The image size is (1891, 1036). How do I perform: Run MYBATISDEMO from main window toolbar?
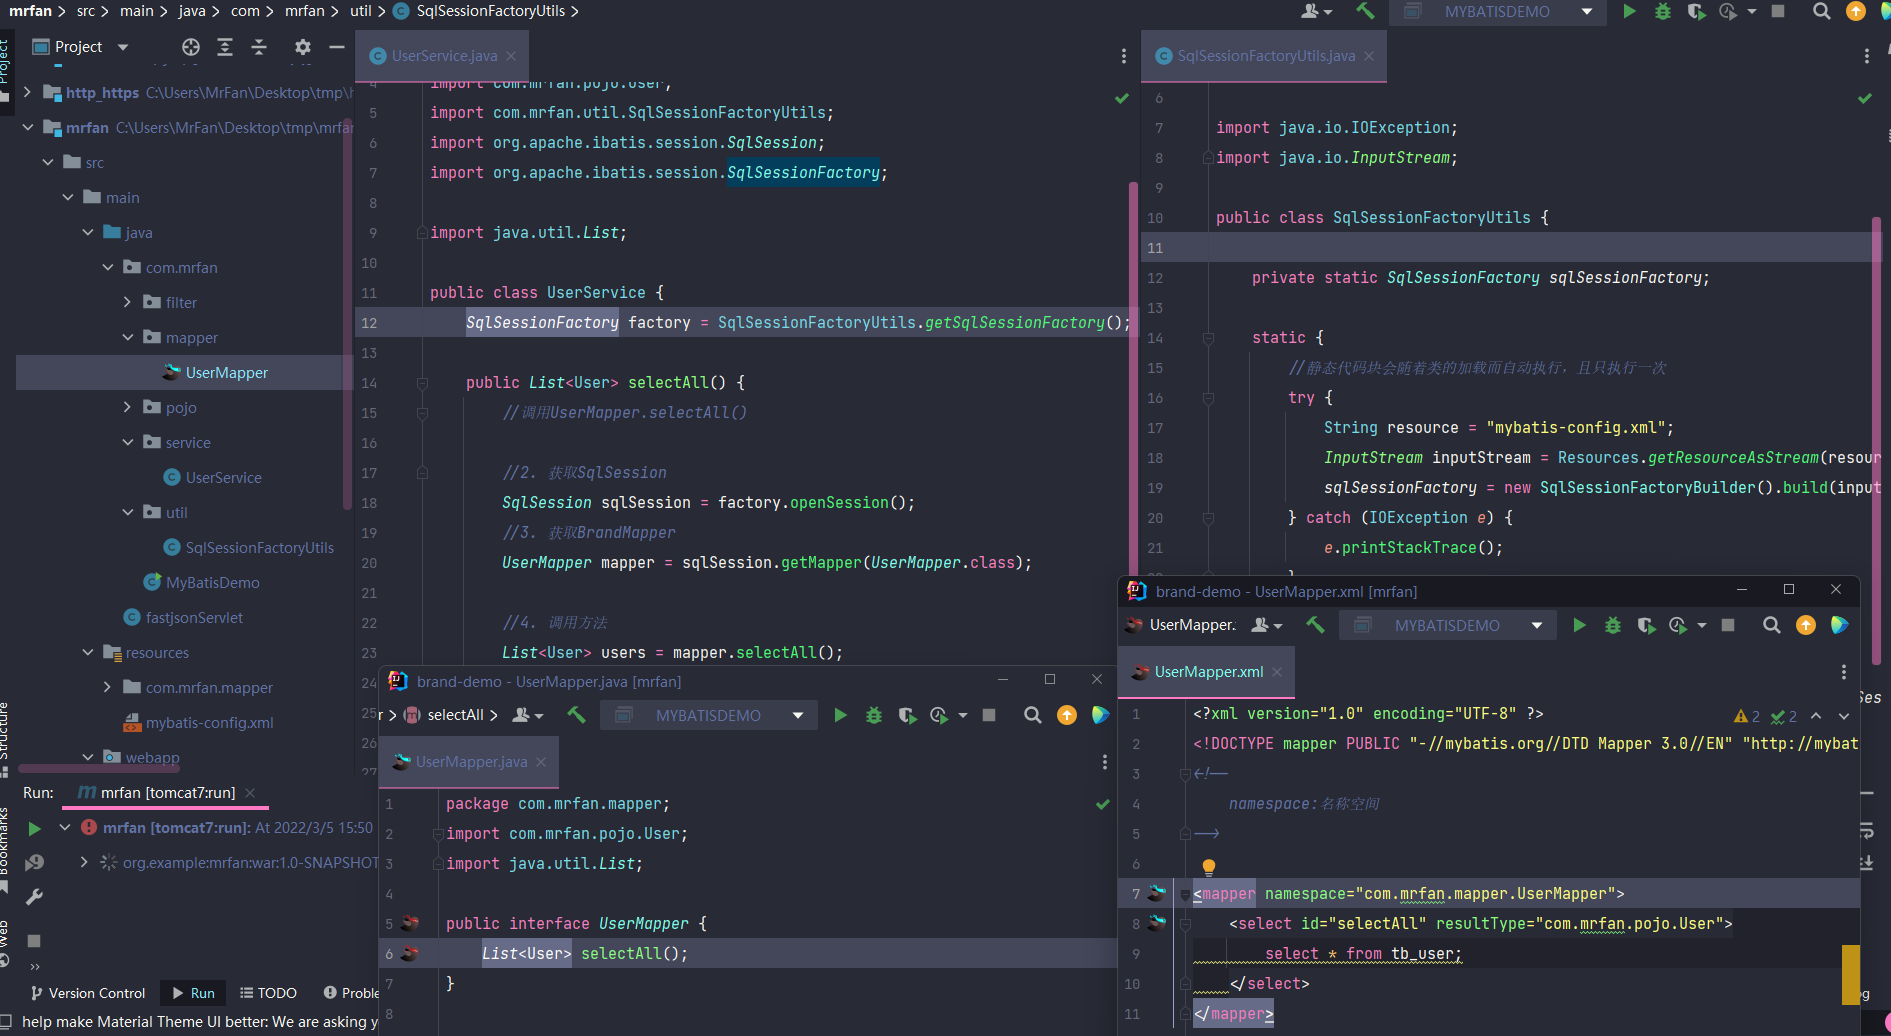click(1630, 11)
